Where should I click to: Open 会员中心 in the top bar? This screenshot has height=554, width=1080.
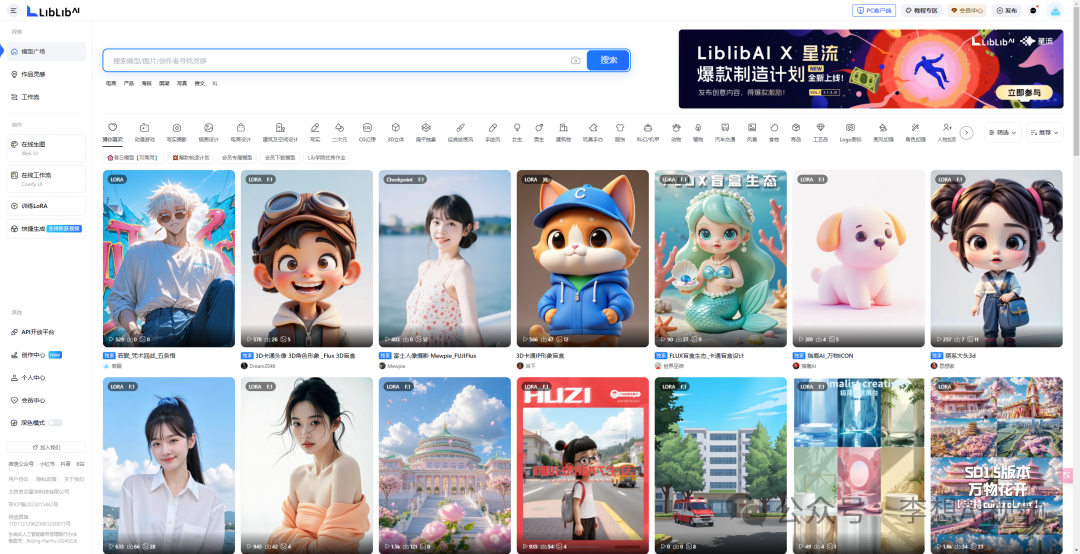967,10
